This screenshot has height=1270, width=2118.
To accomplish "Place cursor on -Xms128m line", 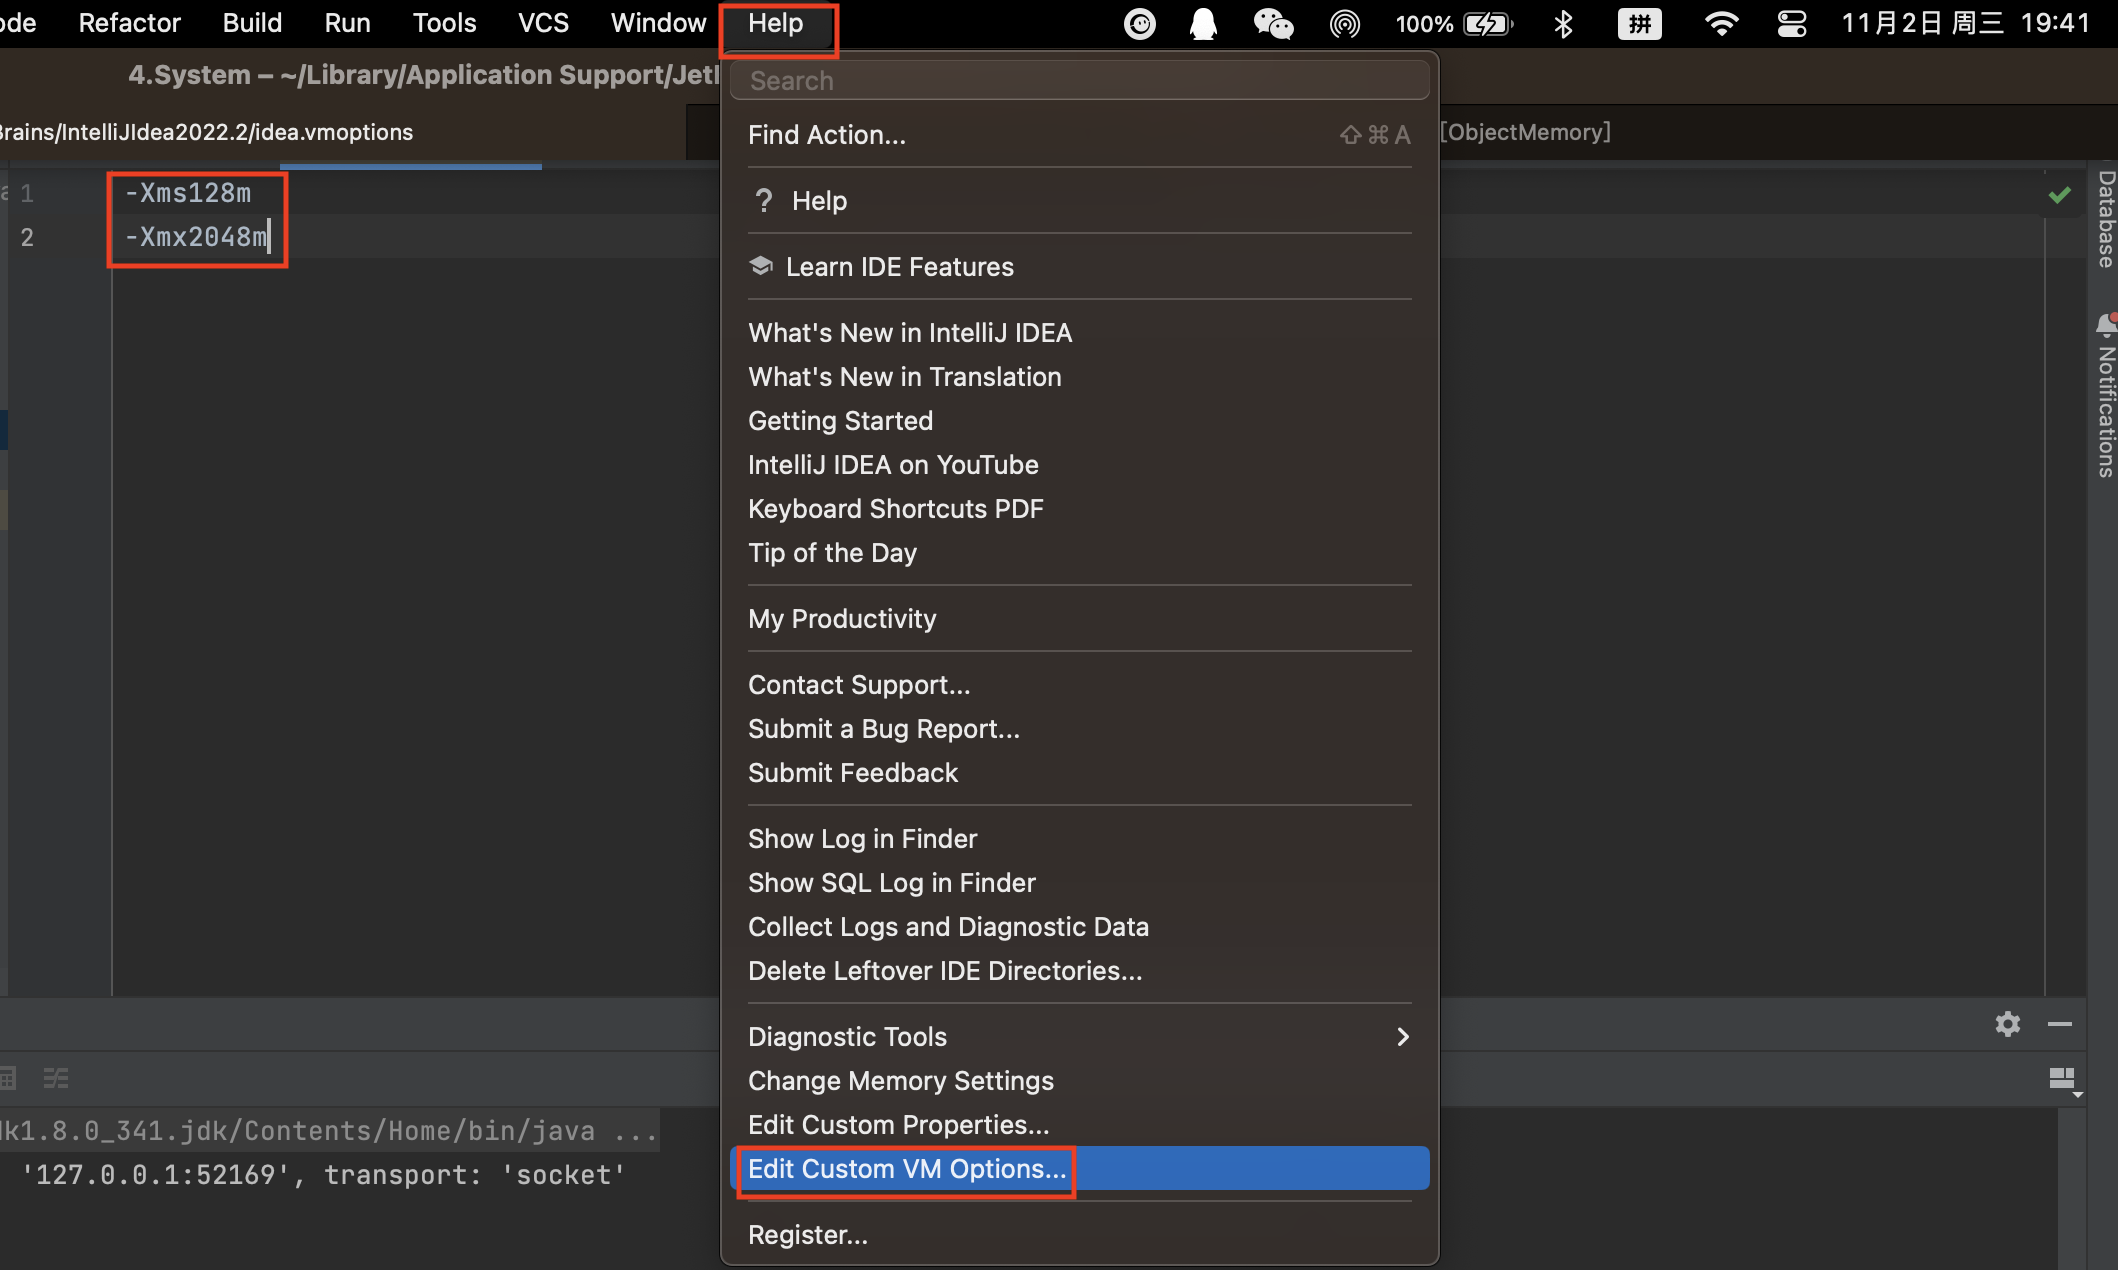I will click(187, 193).
